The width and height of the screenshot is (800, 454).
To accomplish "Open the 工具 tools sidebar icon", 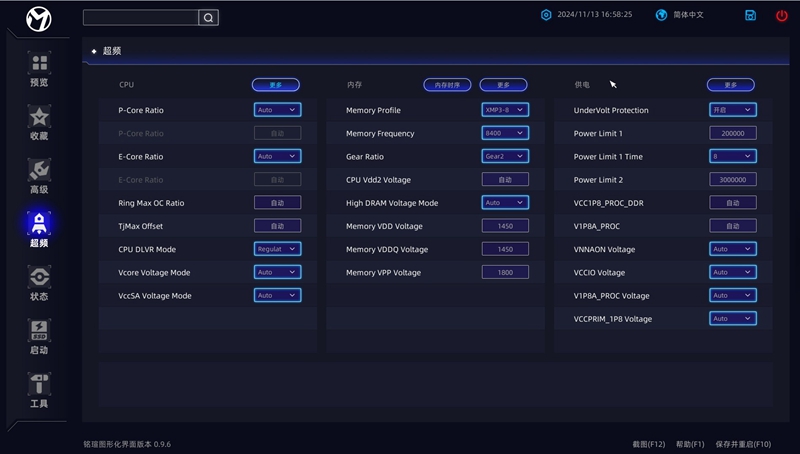I will (x=39, y=390).
